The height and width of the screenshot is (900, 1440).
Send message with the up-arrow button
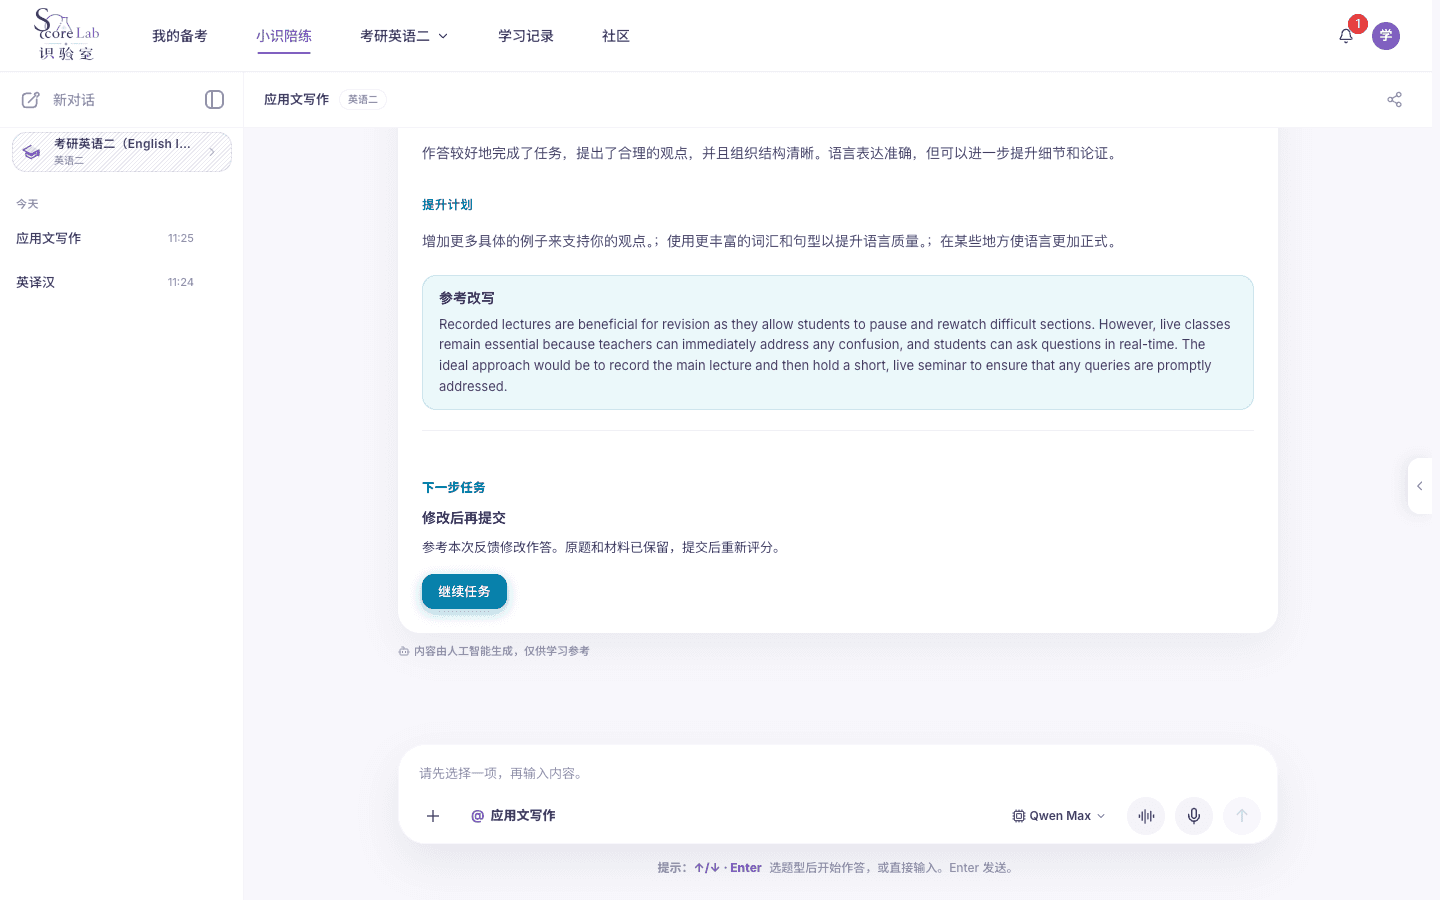[1242, 816]
